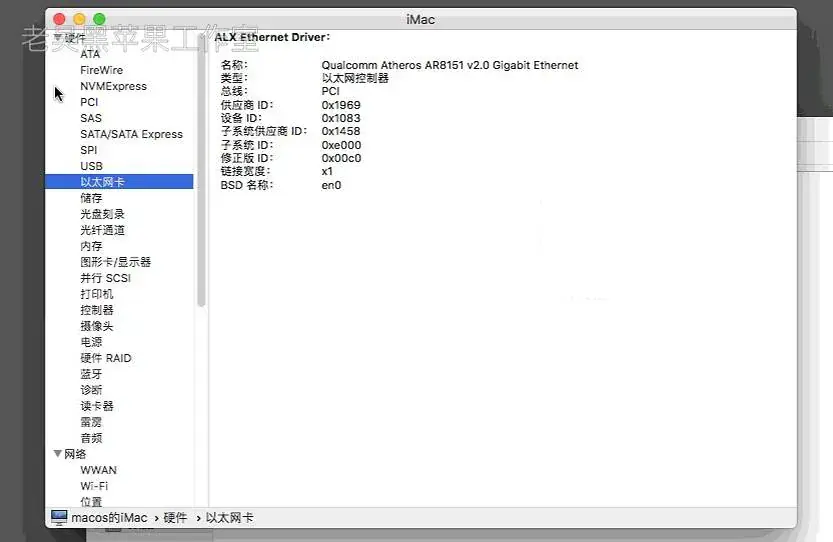Open the 打印机 printers entry
The width and height of the screenshot is (833, 542).
97,294
